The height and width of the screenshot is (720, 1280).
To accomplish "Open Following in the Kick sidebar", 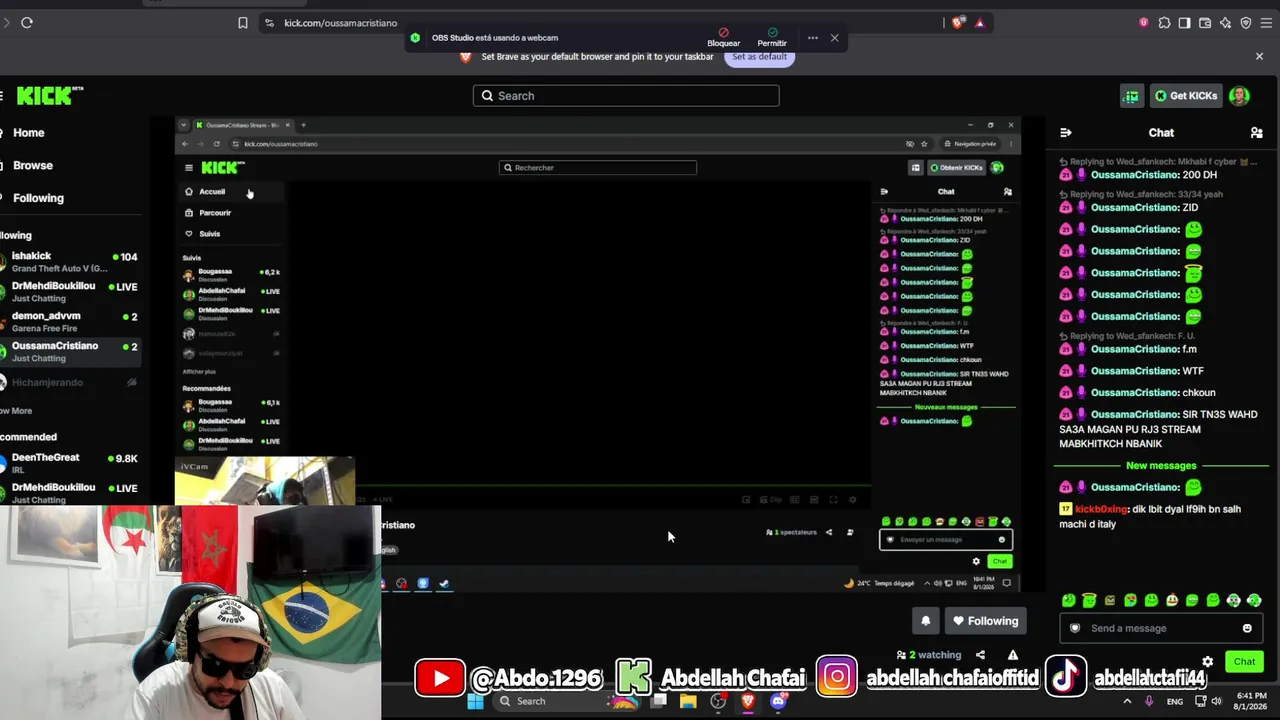I will [x=38, y=198].
